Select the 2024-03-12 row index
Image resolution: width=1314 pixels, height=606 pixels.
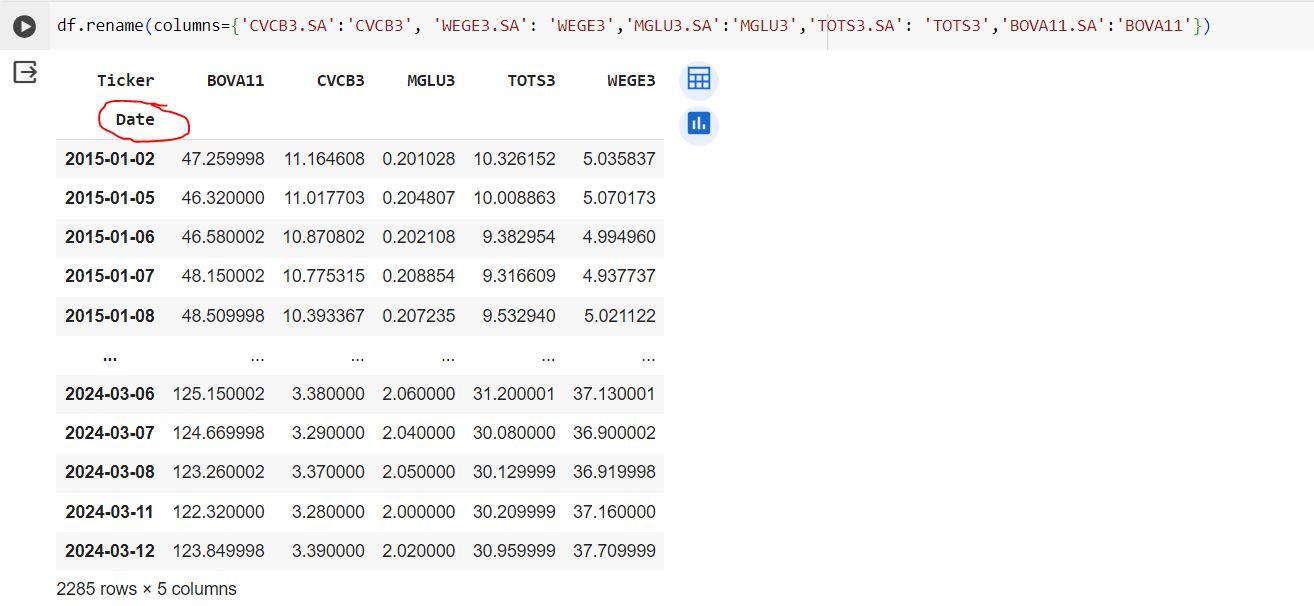pyautogui.click(x=110, y=551)
